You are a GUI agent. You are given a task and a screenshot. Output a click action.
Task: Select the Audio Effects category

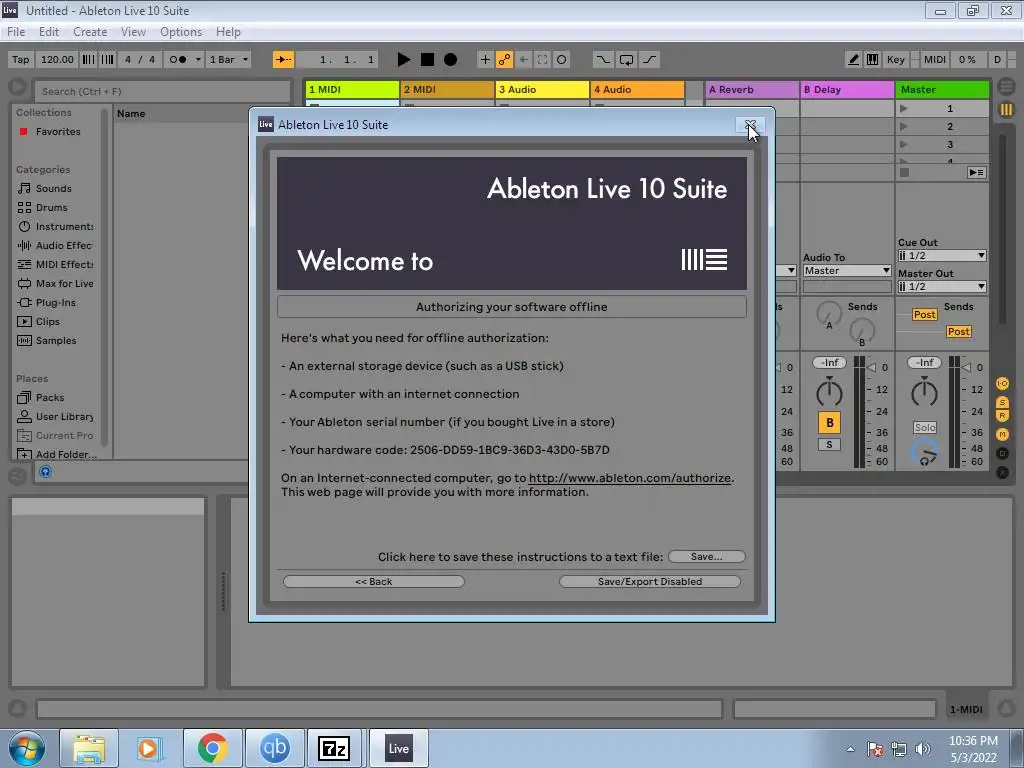(x=64, y=245)
